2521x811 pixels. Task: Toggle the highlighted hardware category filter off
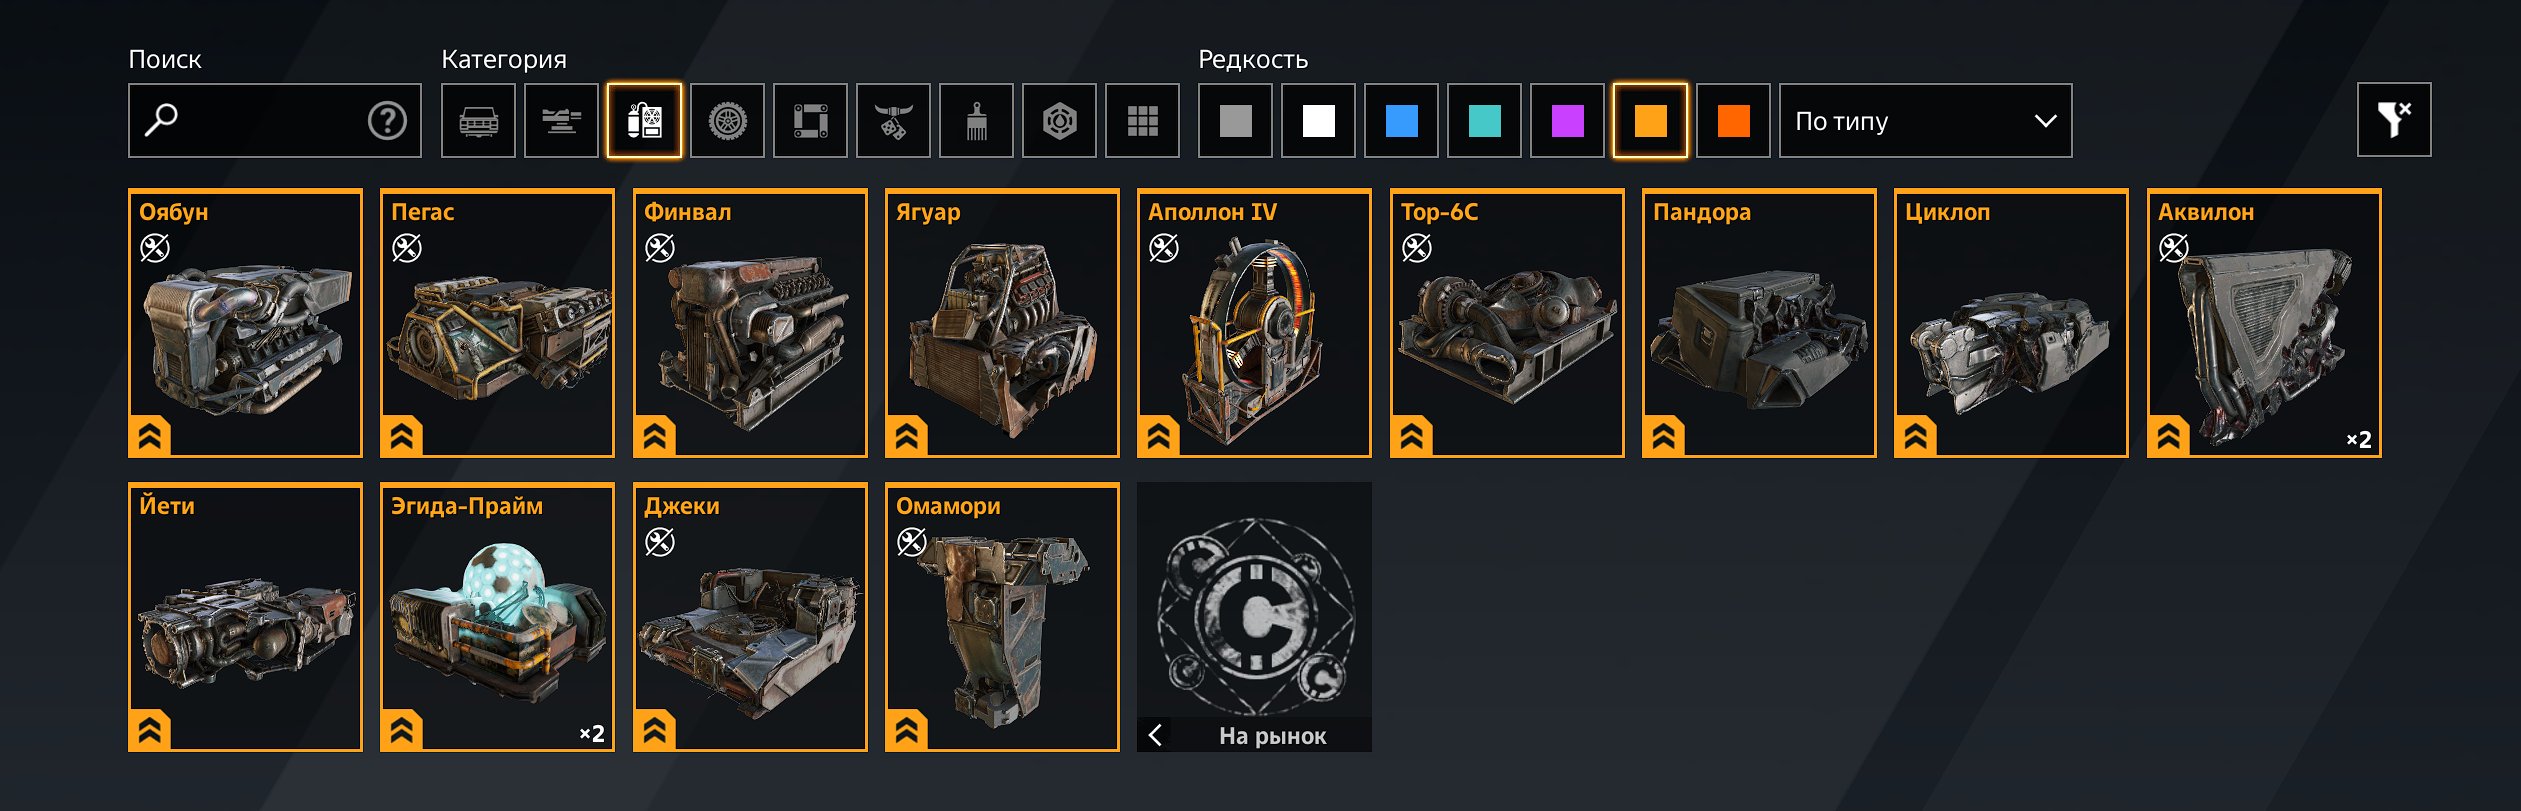pos(644,121)
